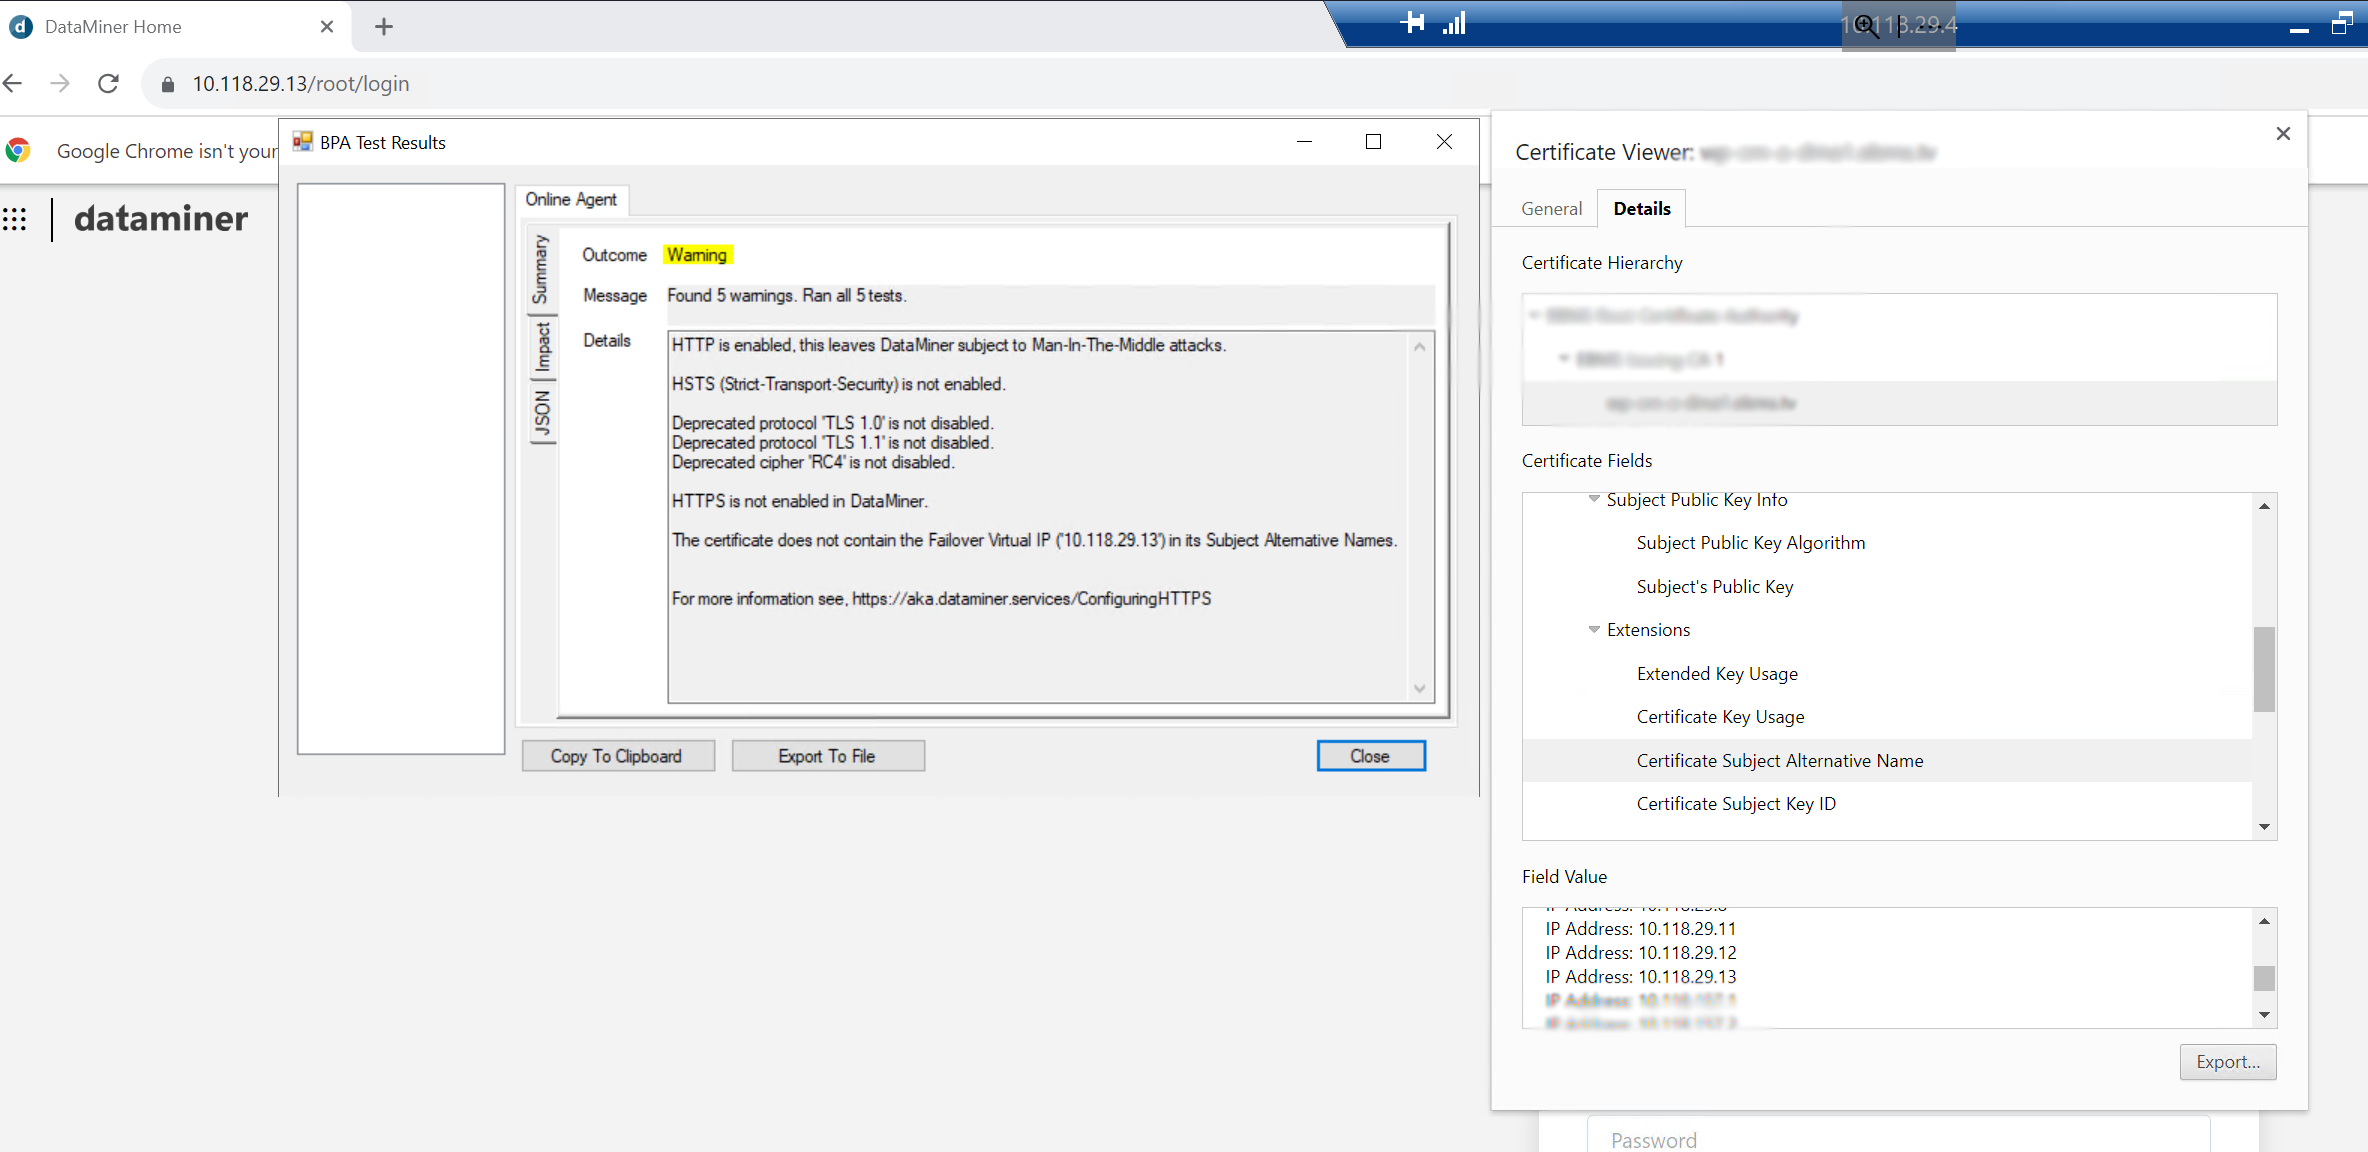
Task: Open the dataminer apps grid icon
Action: (x=15, y=218)
